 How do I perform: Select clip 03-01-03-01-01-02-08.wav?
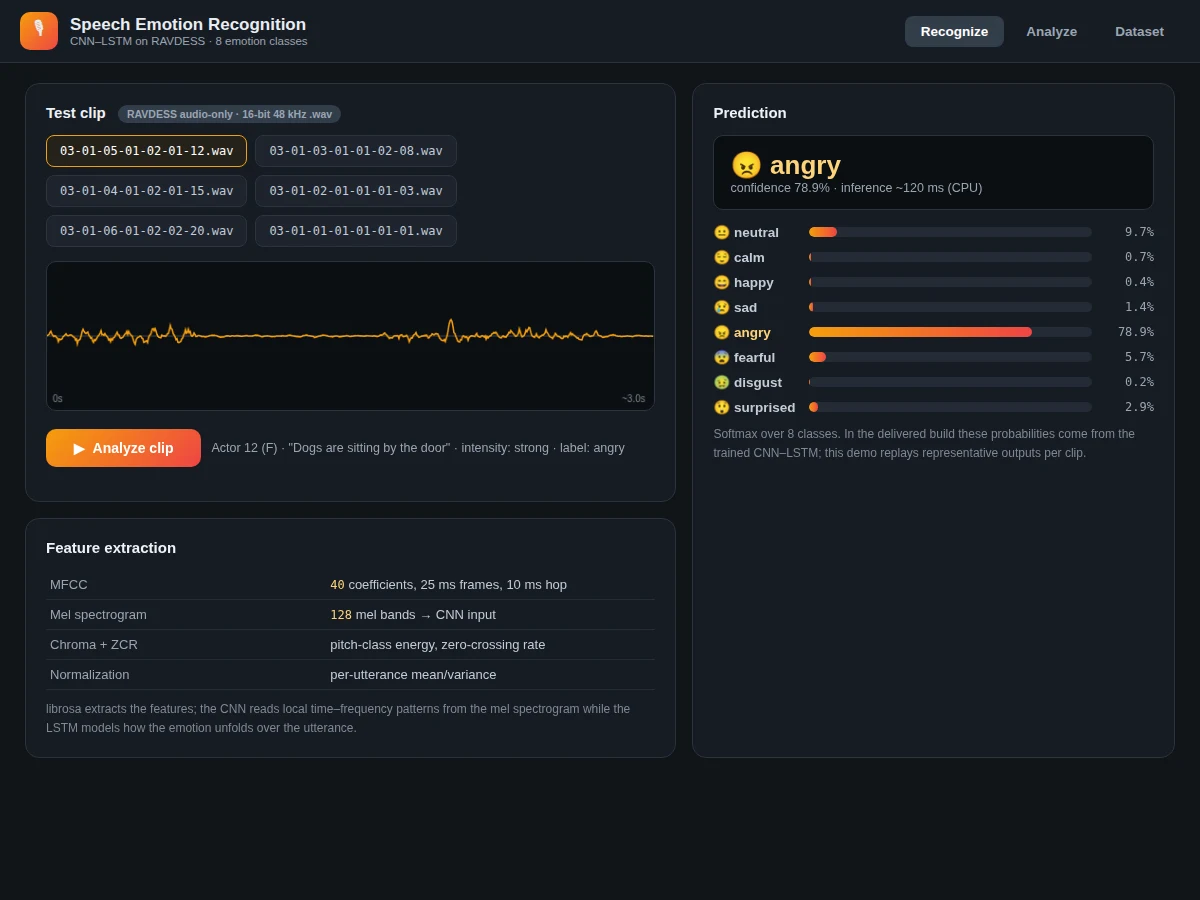coord(356,151)
